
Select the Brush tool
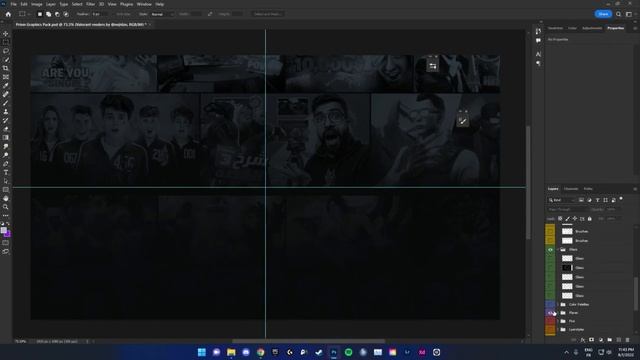click(6, 103)
